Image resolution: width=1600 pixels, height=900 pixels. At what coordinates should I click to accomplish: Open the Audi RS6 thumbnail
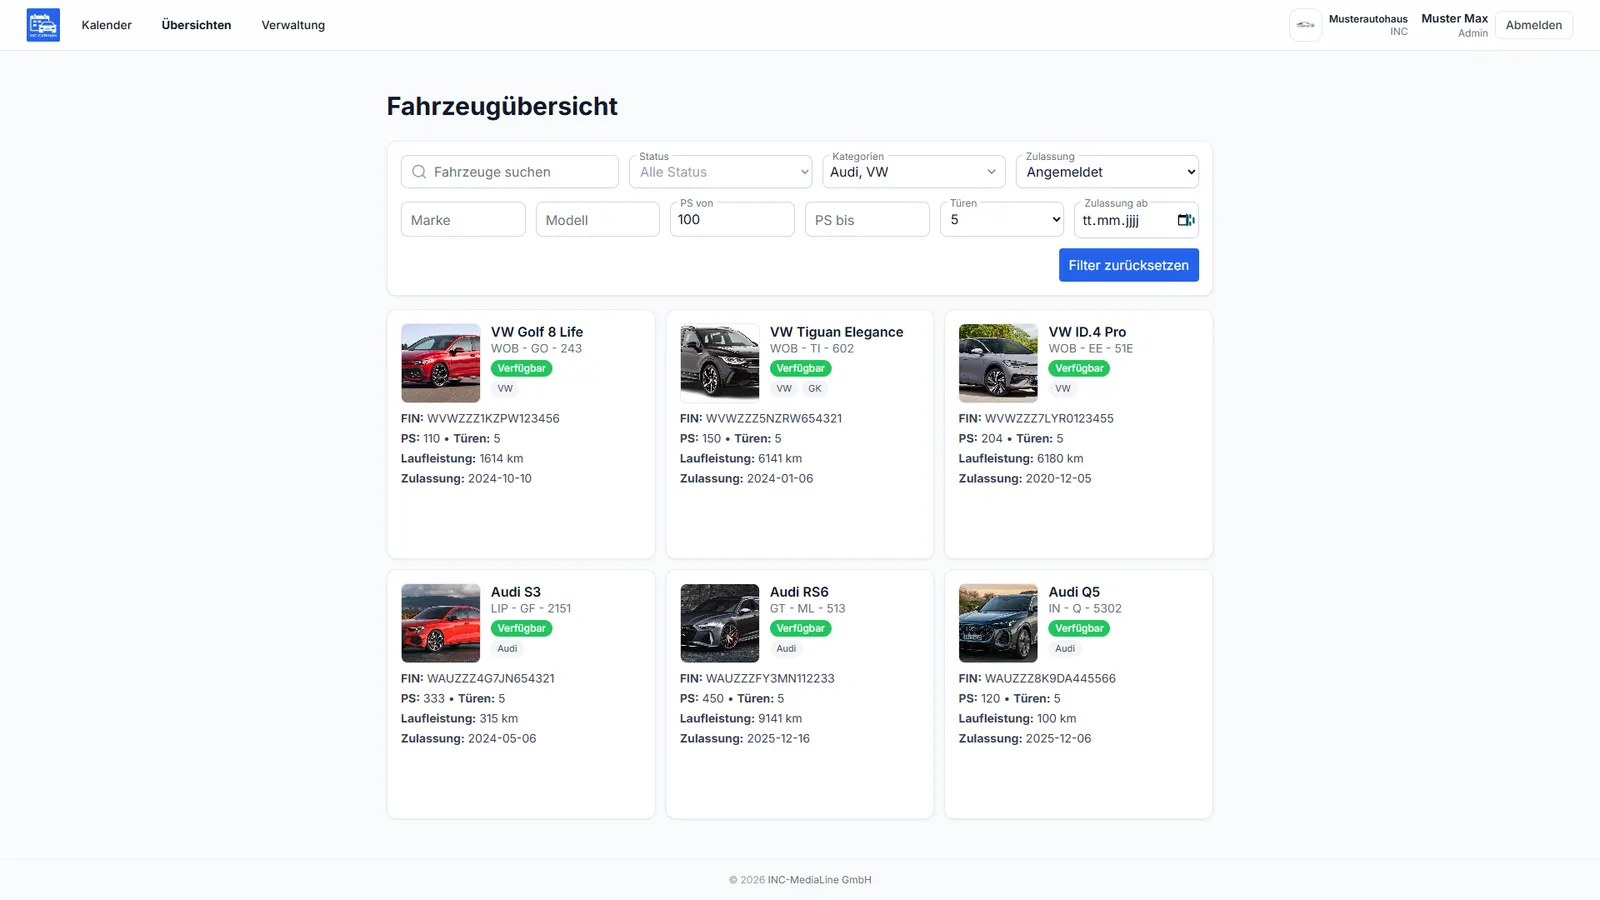(x=720, y=623)
